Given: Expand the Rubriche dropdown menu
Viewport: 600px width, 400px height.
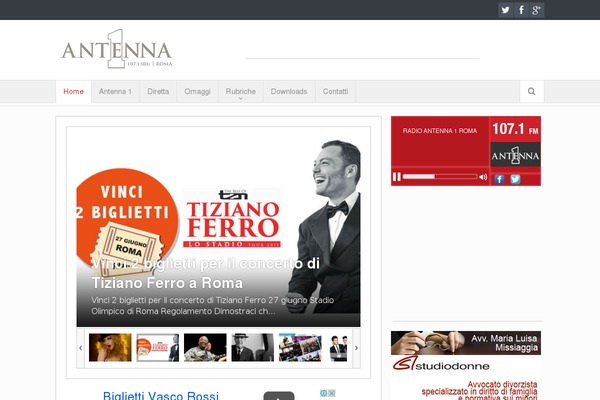Looking at the screenshot, I should (241, 92).
